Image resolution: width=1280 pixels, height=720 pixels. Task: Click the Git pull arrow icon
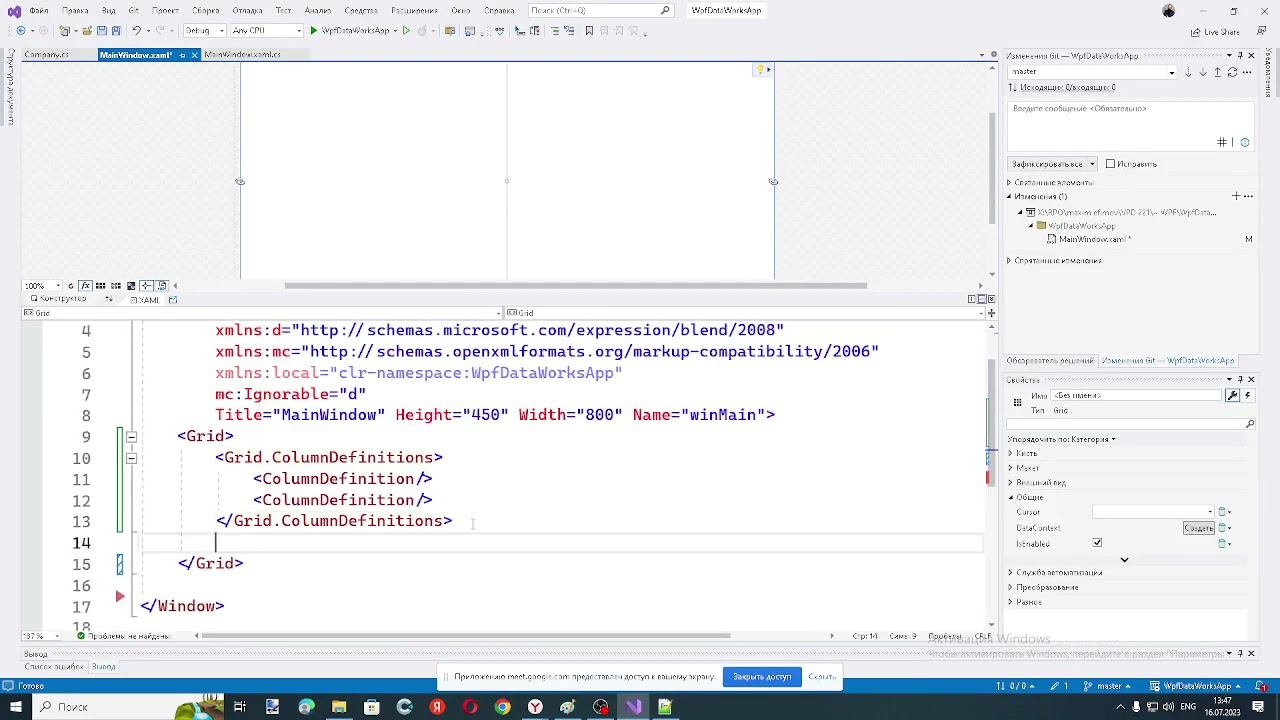point(1202,72)
